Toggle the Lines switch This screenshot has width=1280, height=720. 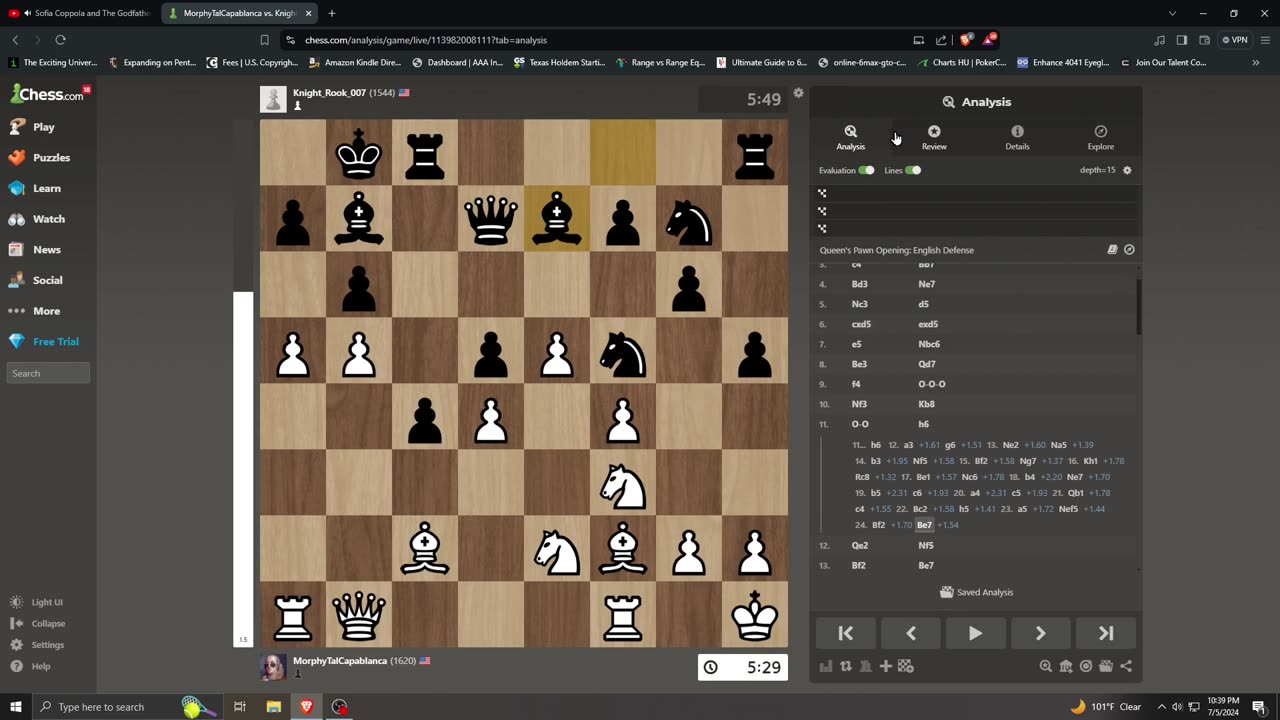[913, 170]
